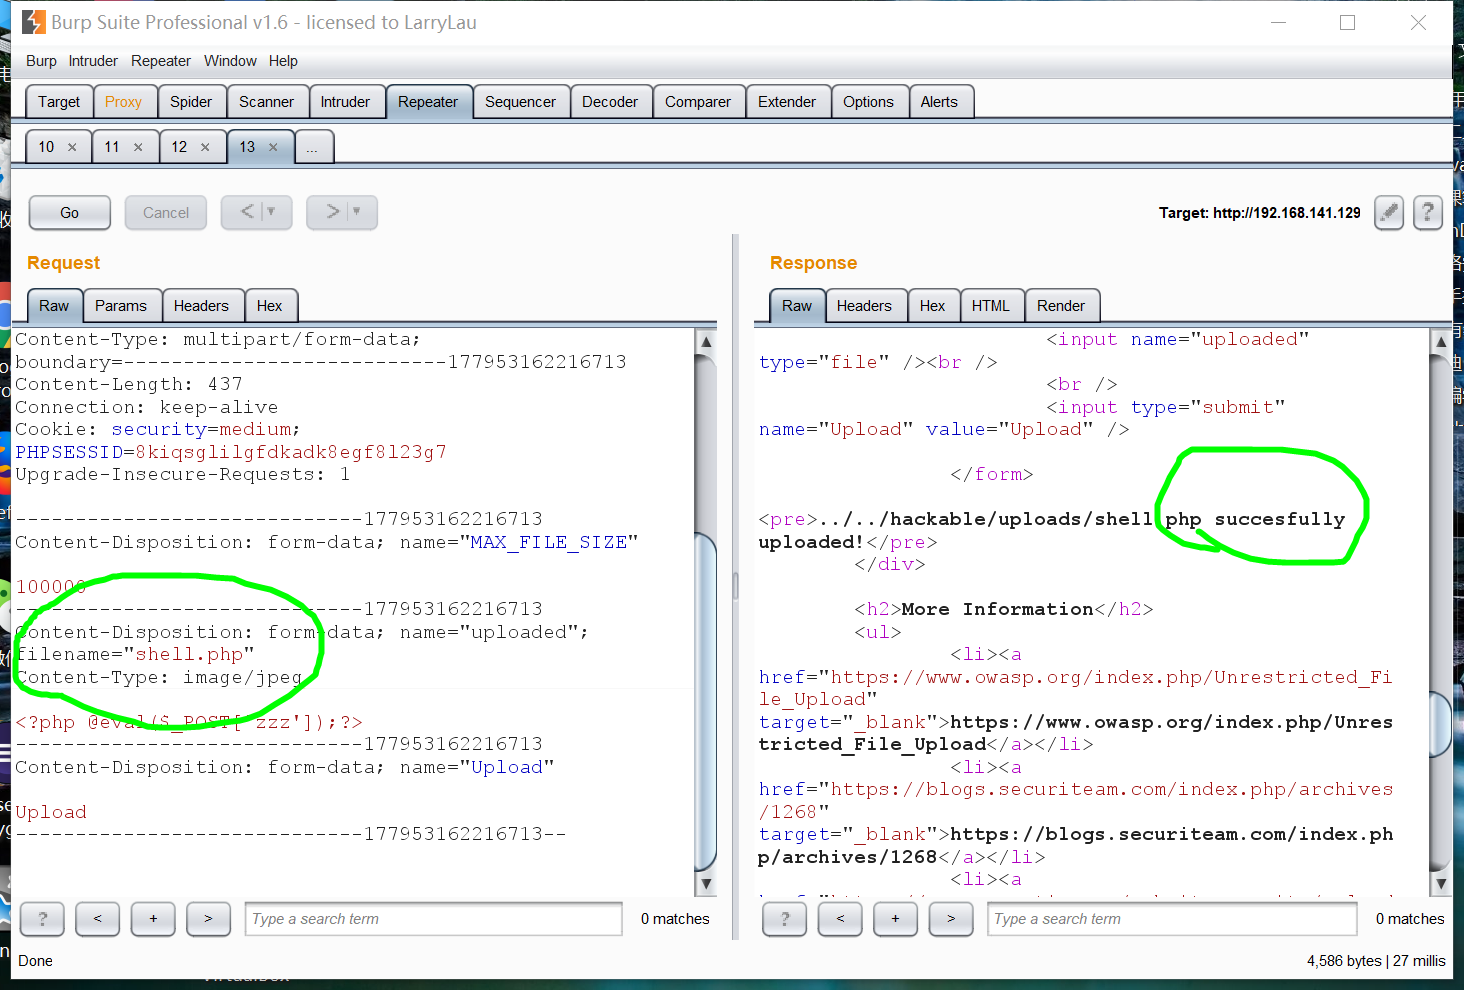Edit target with the pencil icon
This screenshot has width=1464, height=990.
point(1389,212)
